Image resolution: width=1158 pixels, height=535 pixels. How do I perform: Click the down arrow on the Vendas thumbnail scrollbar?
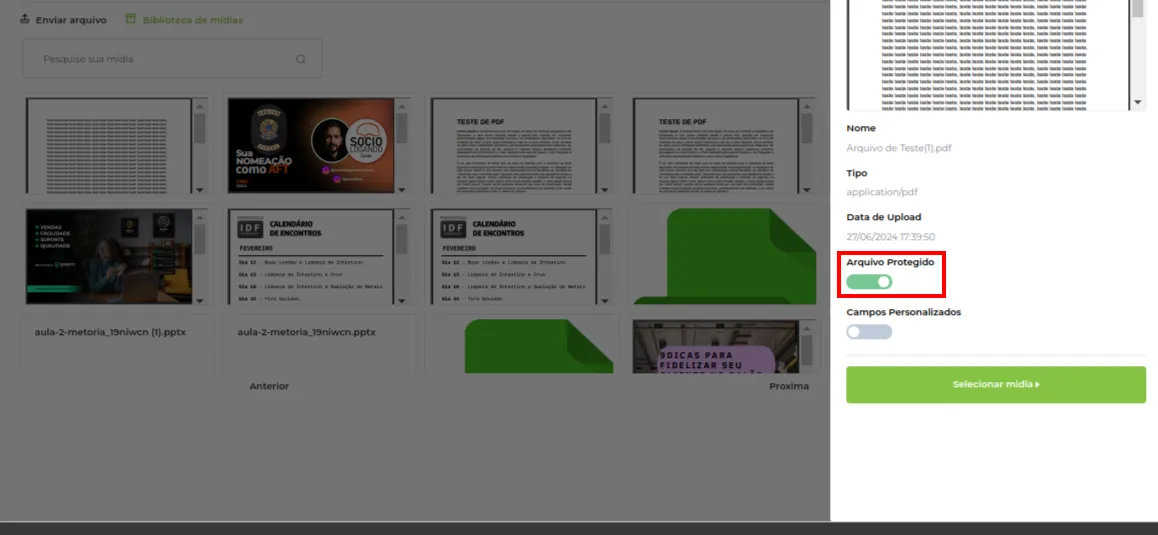(x=199, y=301)
